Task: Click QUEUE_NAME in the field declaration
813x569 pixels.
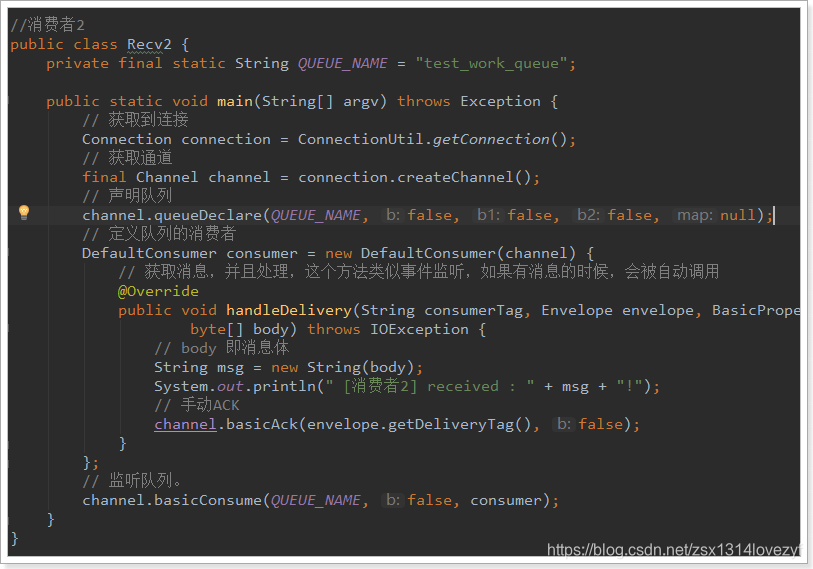Action: point(343,64)
